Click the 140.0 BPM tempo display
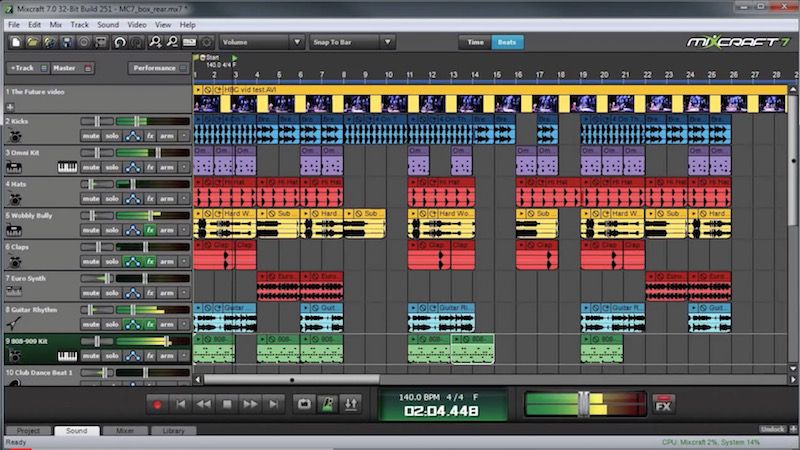Viewport: 800px width, 450px height. [x=419, y=397]
